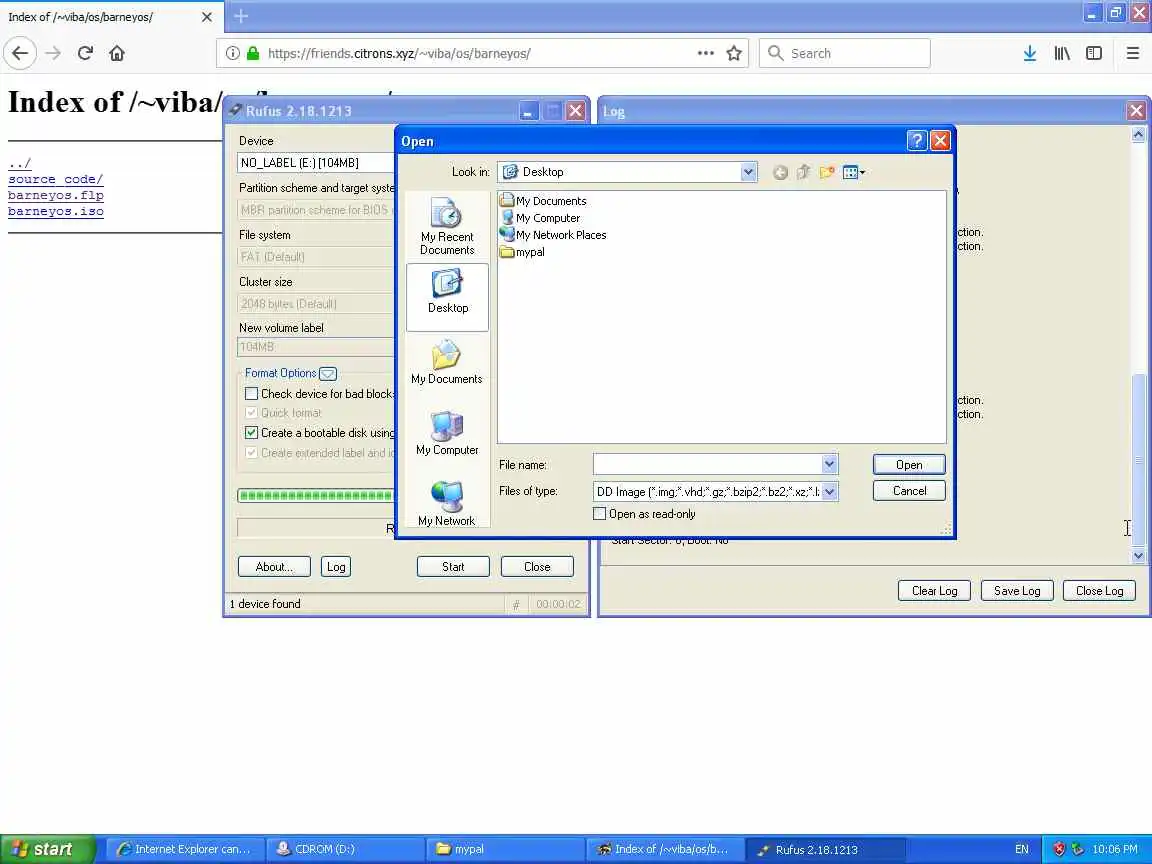The image size is (1152, 864).
Task: Open a new Firefox tab
Action: (x=241, y=15)
